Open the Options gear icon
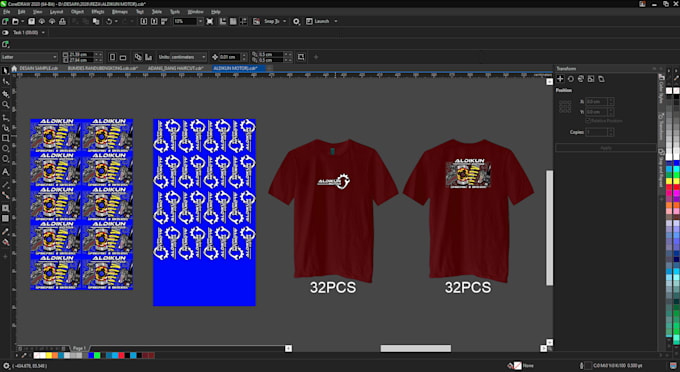 pyautogui.click(x=296, y=21)
